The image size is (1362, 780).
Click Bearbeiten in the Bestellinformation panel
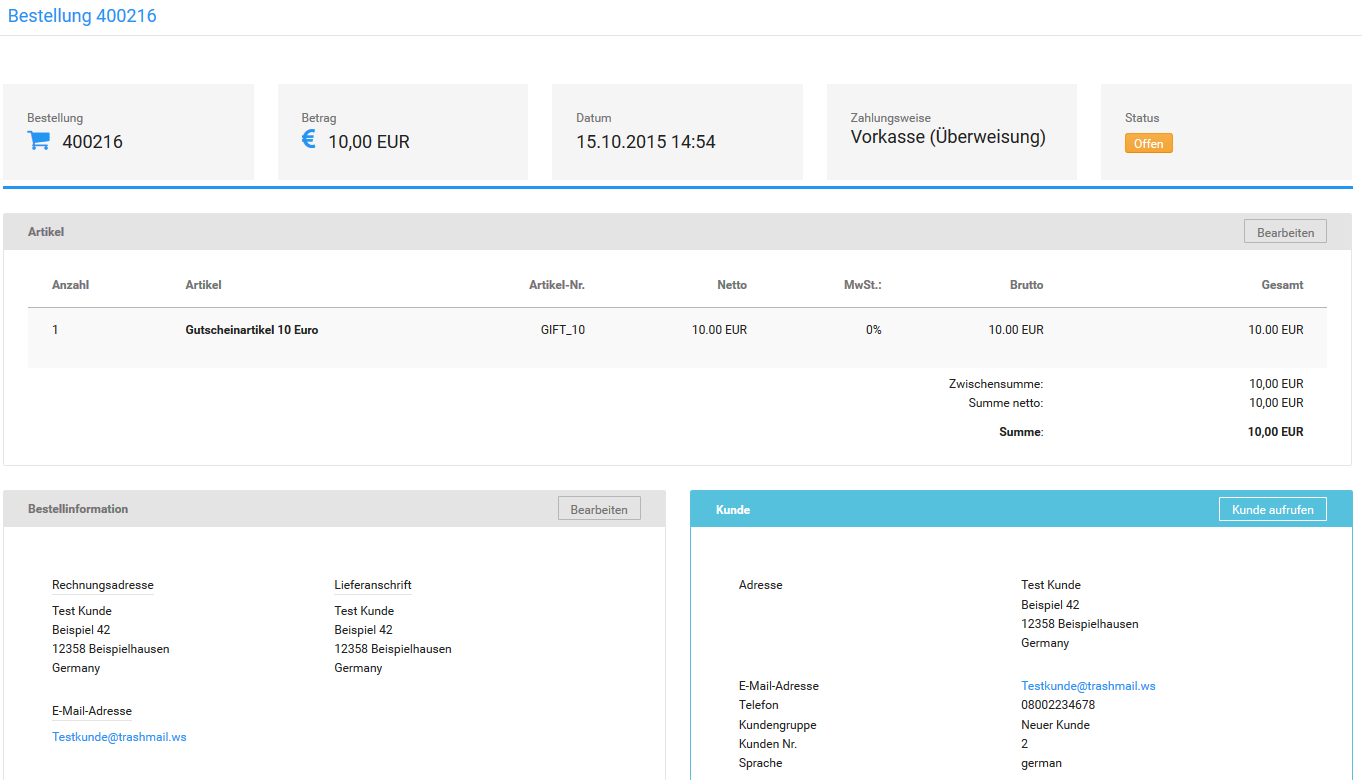[x=598, y=508]
